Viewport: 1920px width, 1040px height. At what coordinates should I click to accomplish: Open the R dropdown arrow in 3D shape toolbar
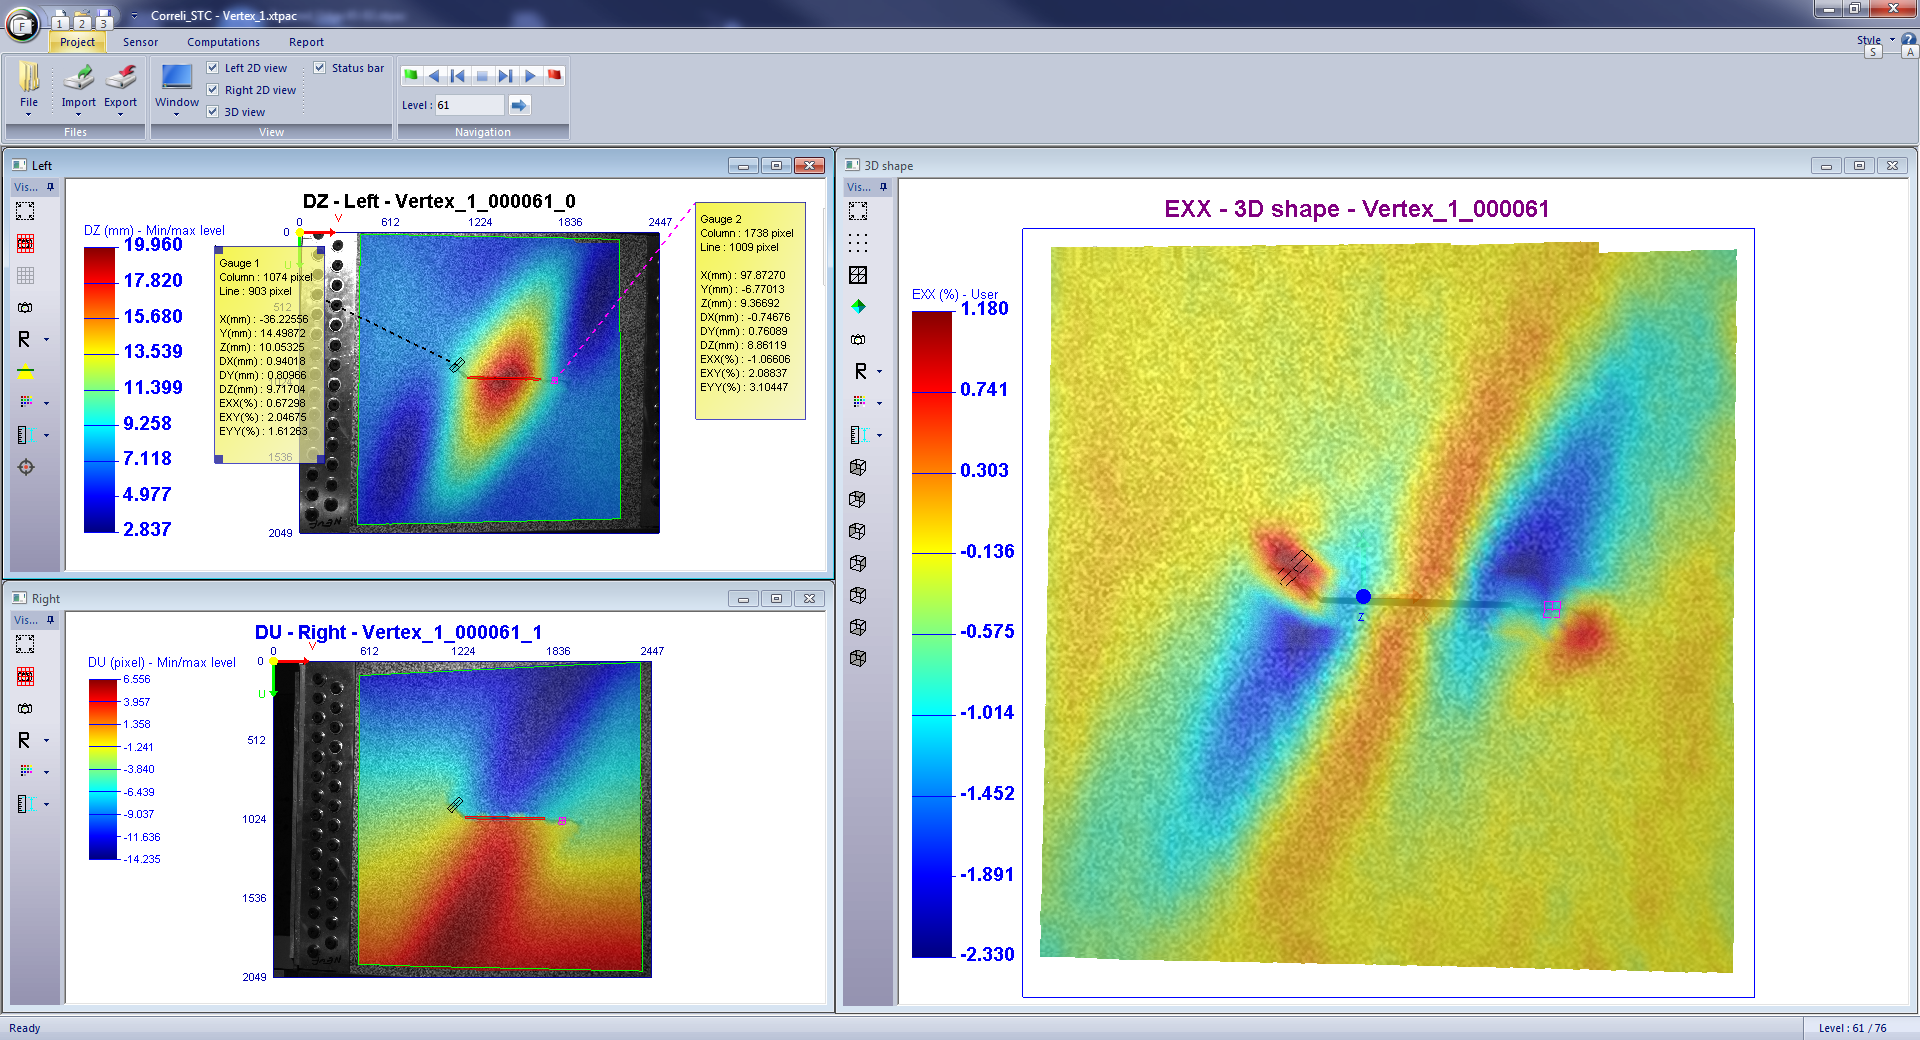tap(880, 372)
